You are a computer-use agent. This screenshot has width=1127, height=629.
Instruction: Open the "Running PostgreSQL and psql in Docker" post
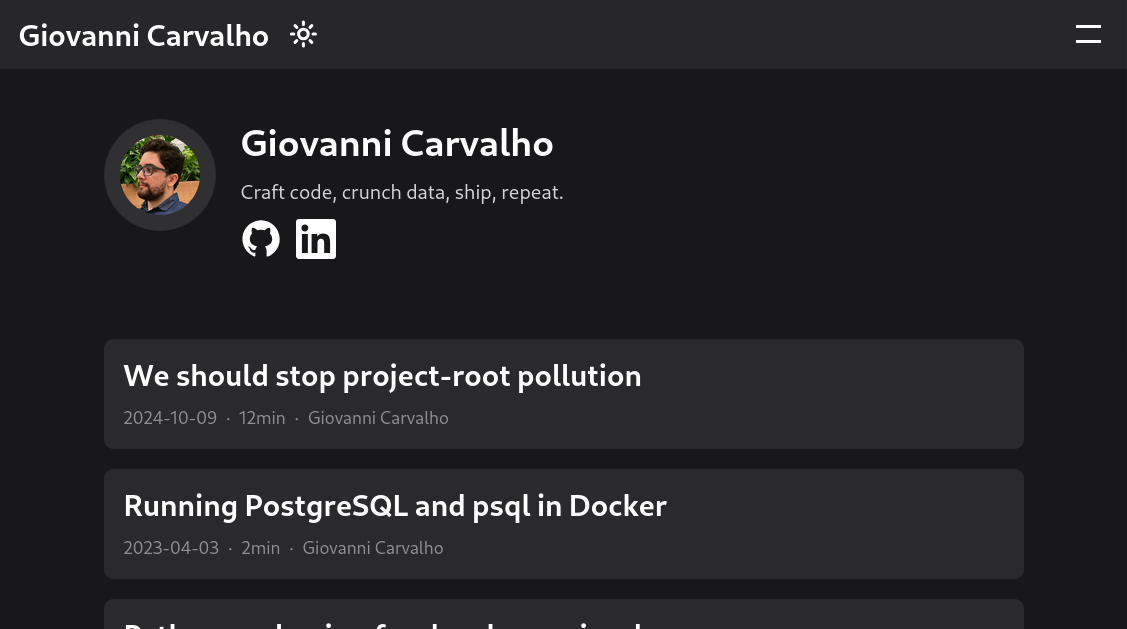395,506
